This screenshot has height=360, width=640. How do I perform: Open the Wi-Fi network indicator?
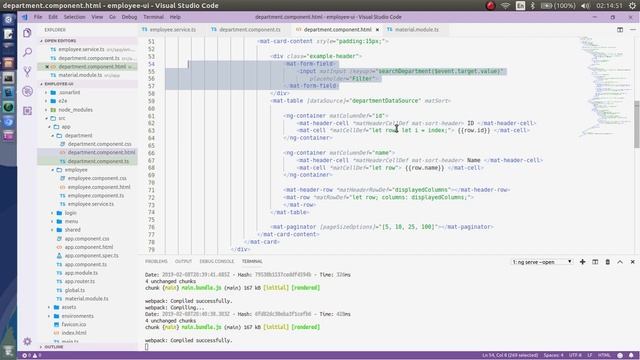pos(505,6)
